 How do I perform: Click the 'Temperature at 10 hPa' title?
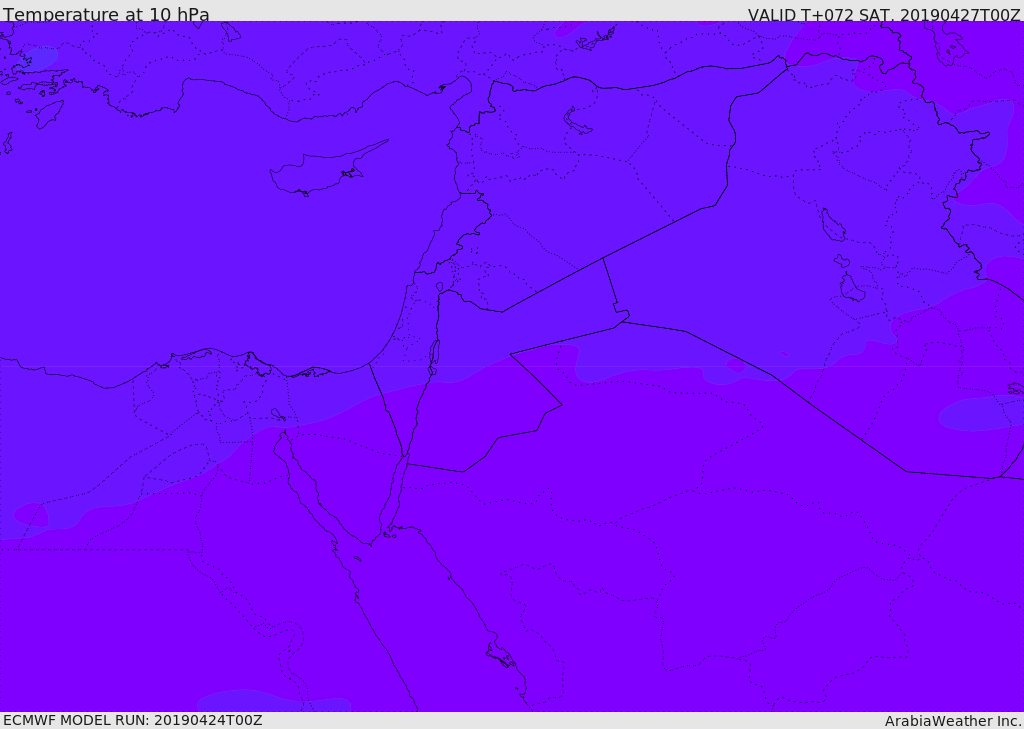click(x=106, y=14)
